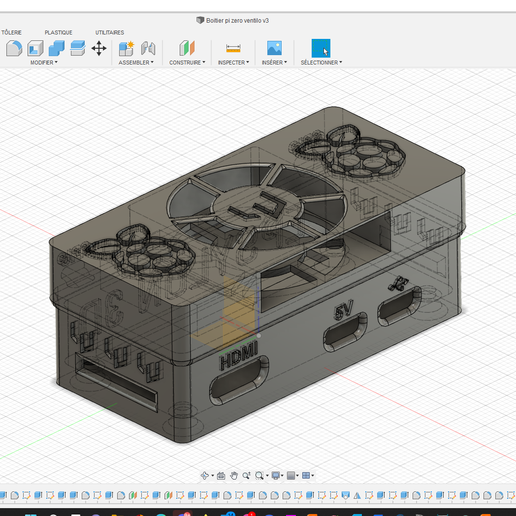Open the CONSTRUIRE dropdown menu
This screenshot has height=516, width=516.
187,63
